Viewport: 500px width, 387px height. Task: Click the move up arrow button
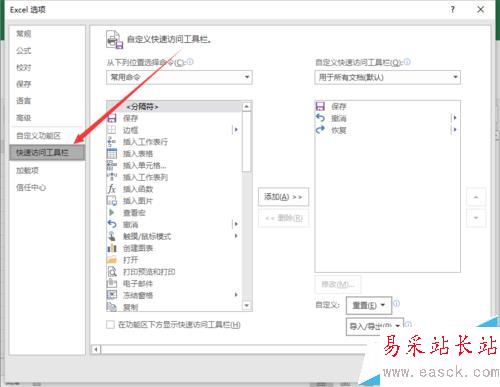point(476,197)
